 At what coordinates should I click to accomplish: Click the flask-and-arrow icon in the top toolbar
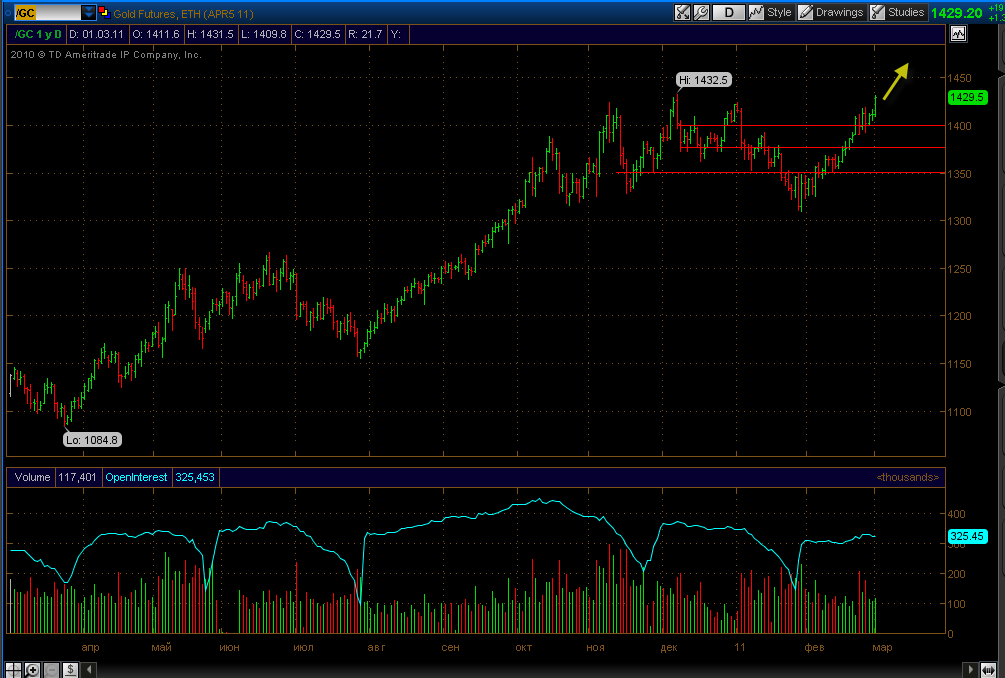[683, 12]
